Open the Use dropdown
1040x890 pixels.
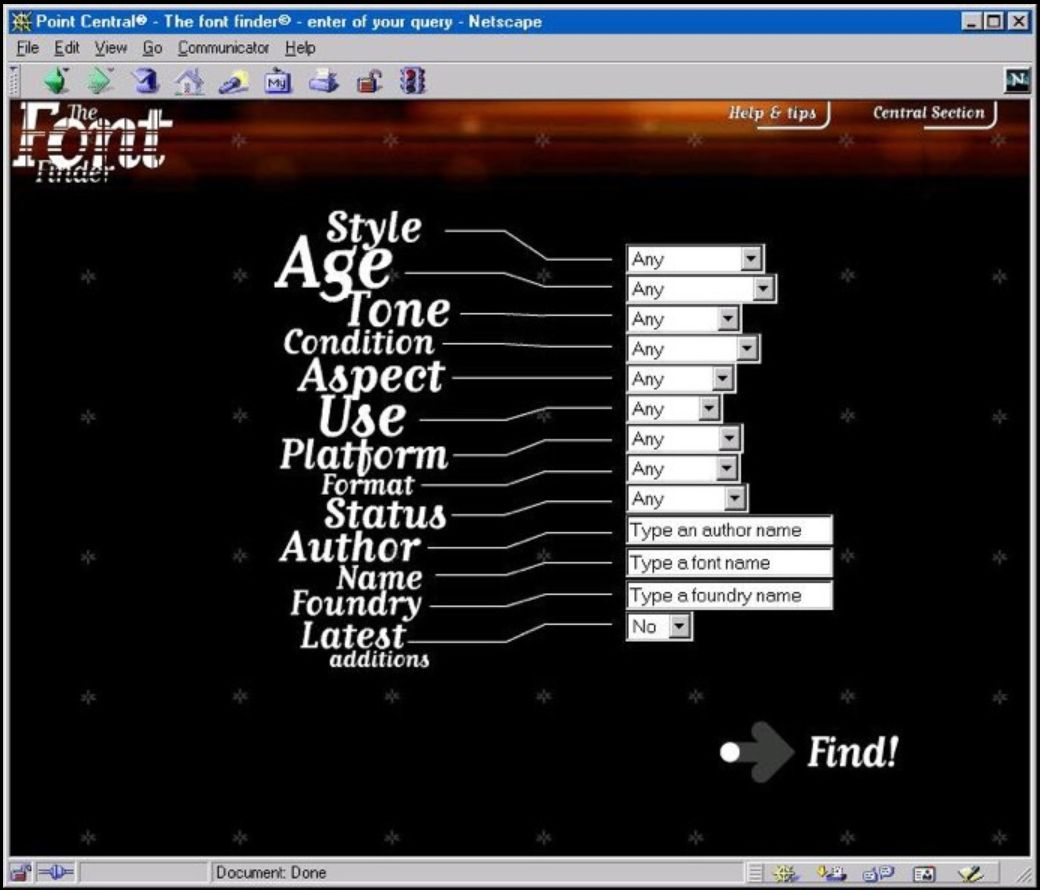(674, 409)
